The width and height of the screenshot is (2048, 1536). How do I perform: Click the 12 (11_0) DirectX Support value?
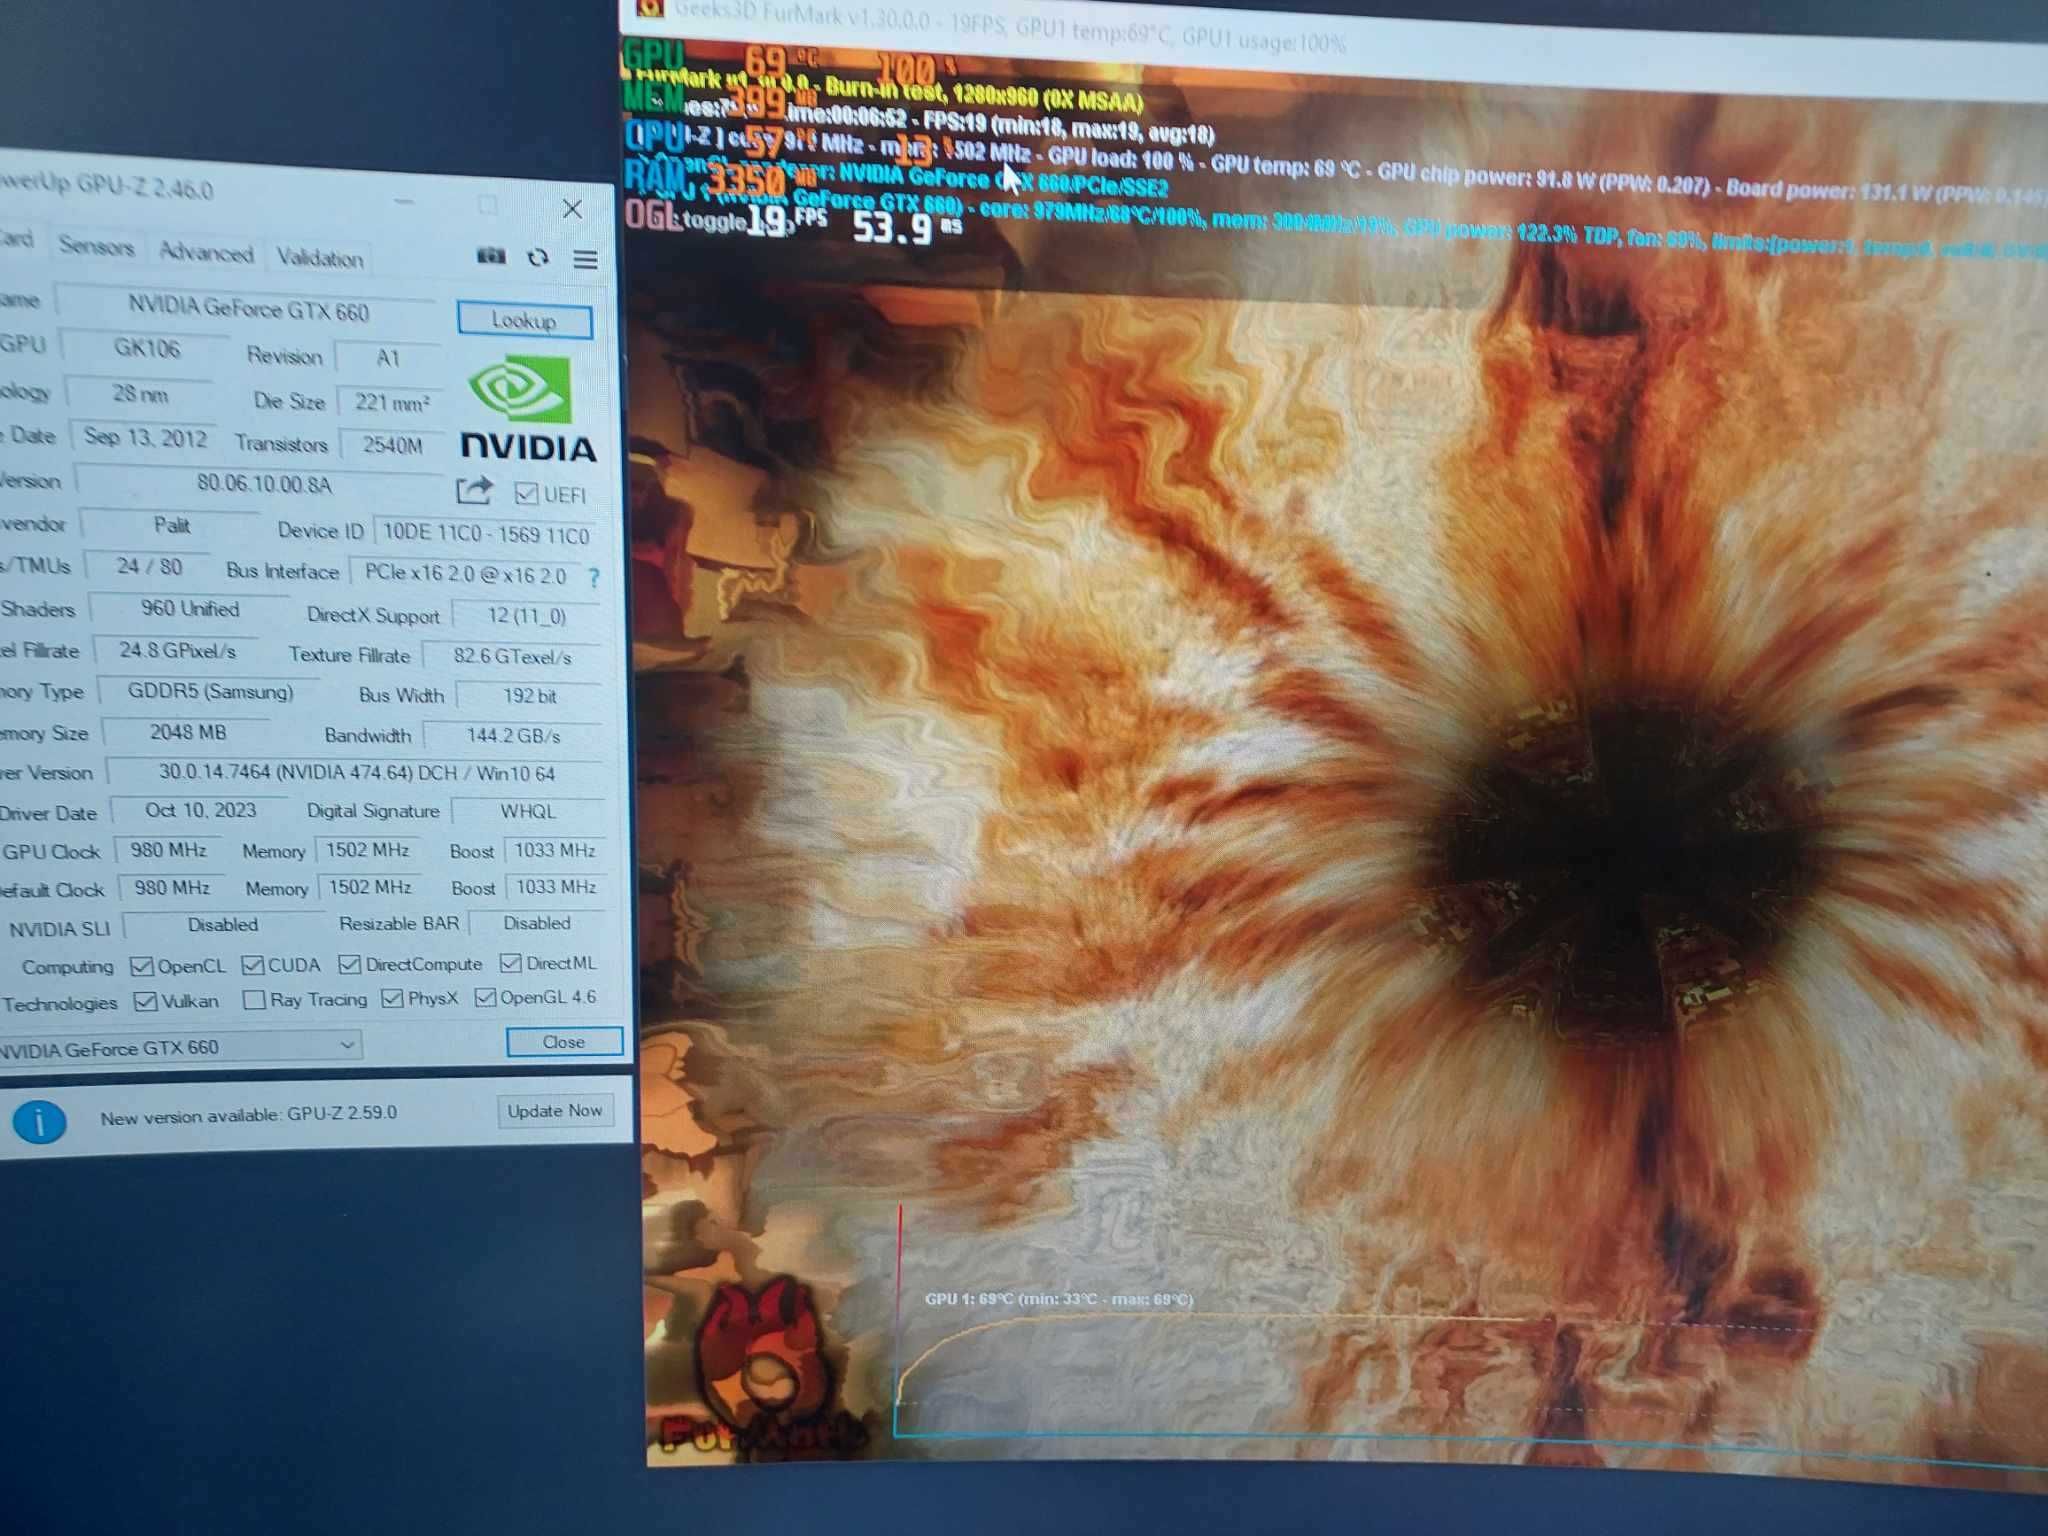pyautogui.click(x=526, y=615)
